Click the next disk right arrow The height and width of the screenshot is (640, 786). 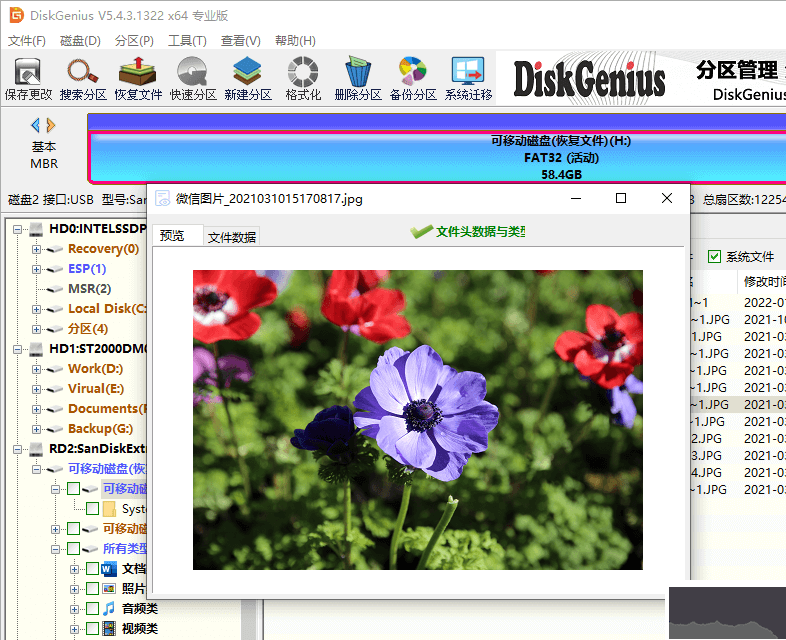51,125
